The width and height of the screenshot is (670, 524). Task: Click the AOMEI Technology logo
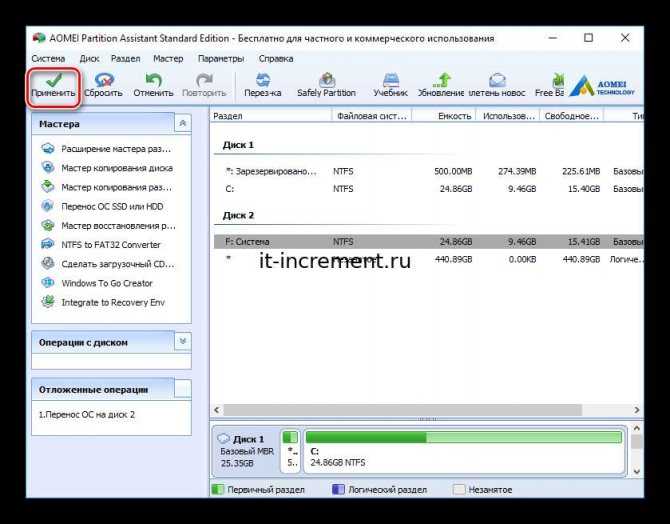(x=602, y=86)
